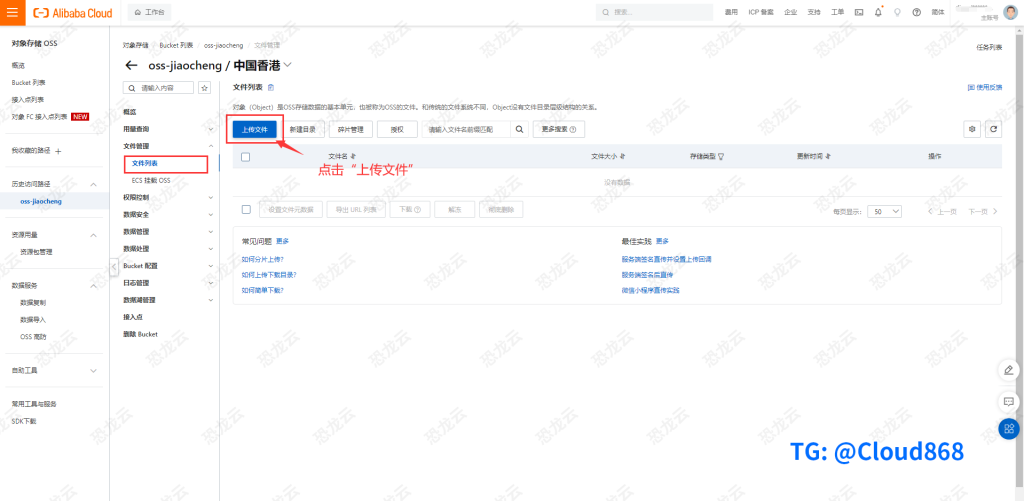Expand 数据管理 menu section
This screenshot has height=501, width=1024.
point(210,231)
